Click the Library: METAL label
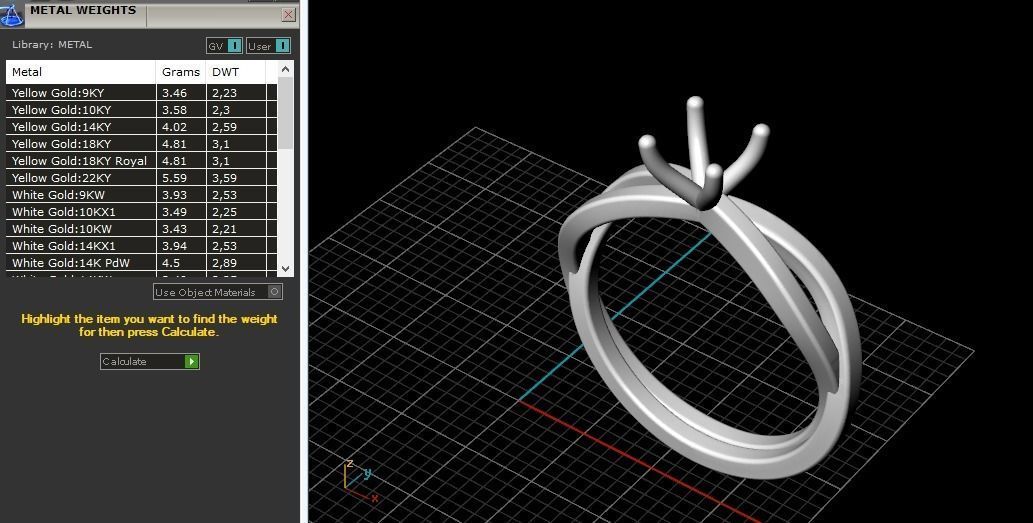This screenshot has width=1033, height=523. (x=52, y=45)
